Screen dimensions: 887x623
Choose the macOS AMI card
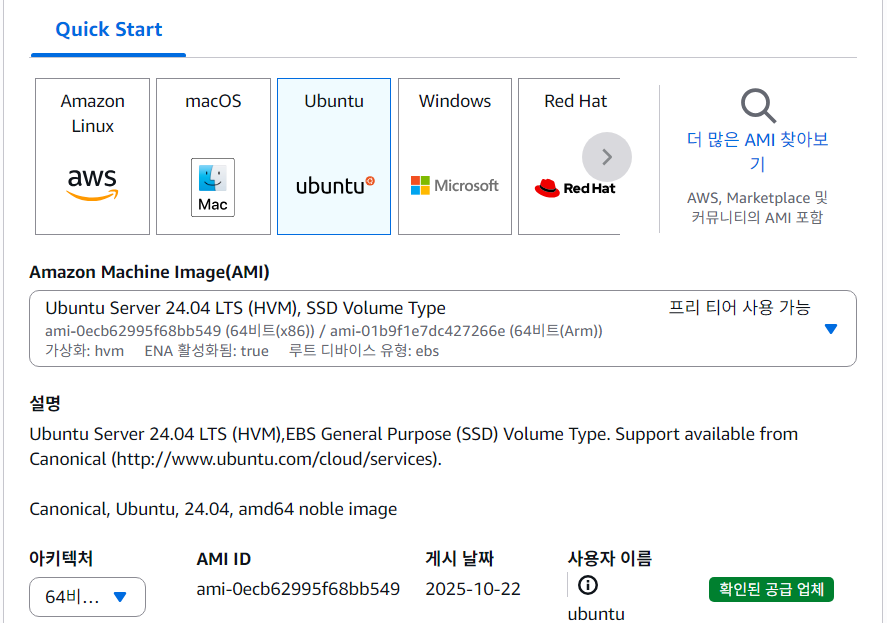click(213, 156)
